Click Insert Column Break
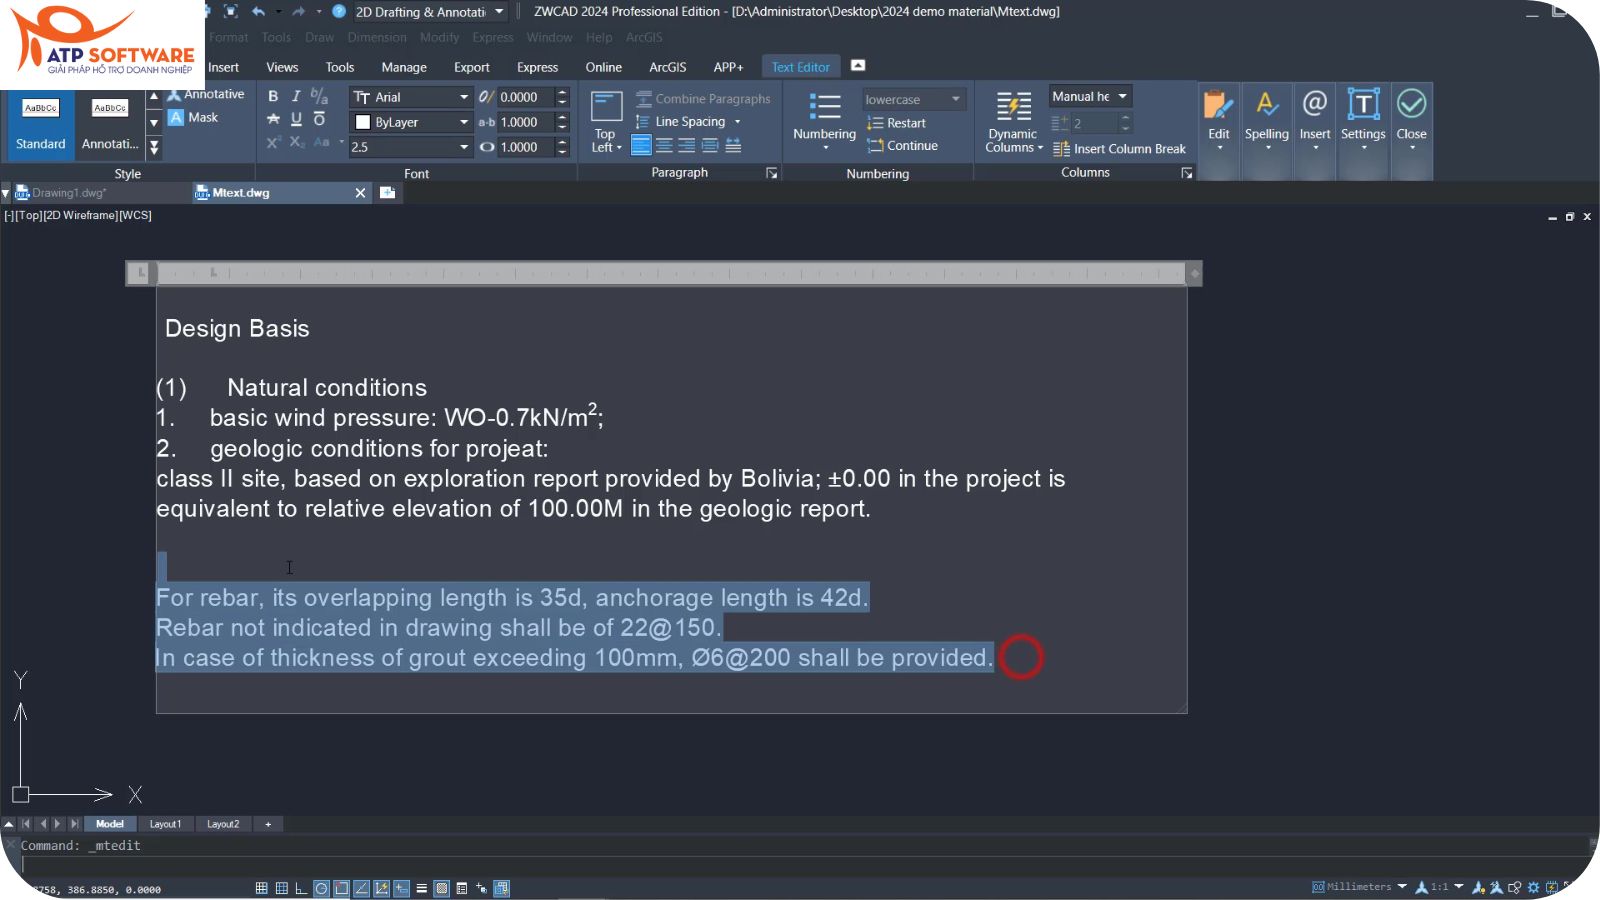The height and width of the screenshot is (900, 1600). coord(1119,149)
